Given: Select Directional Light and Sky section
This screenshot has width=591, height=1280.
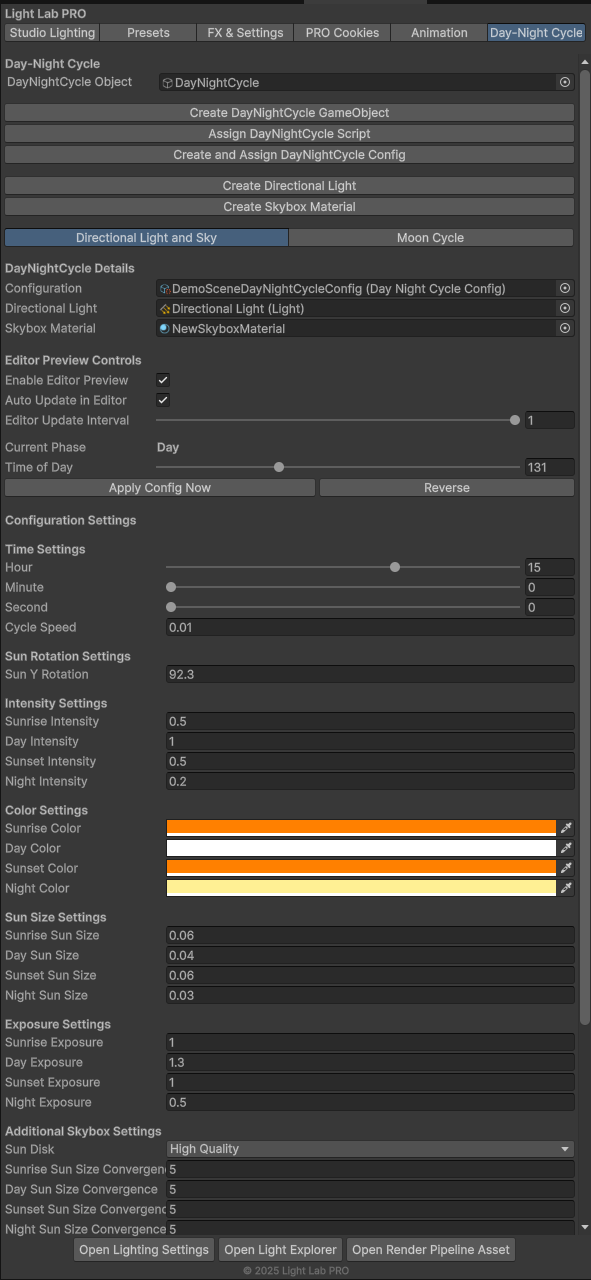Looking at the screenshot, I should point(146,238).
